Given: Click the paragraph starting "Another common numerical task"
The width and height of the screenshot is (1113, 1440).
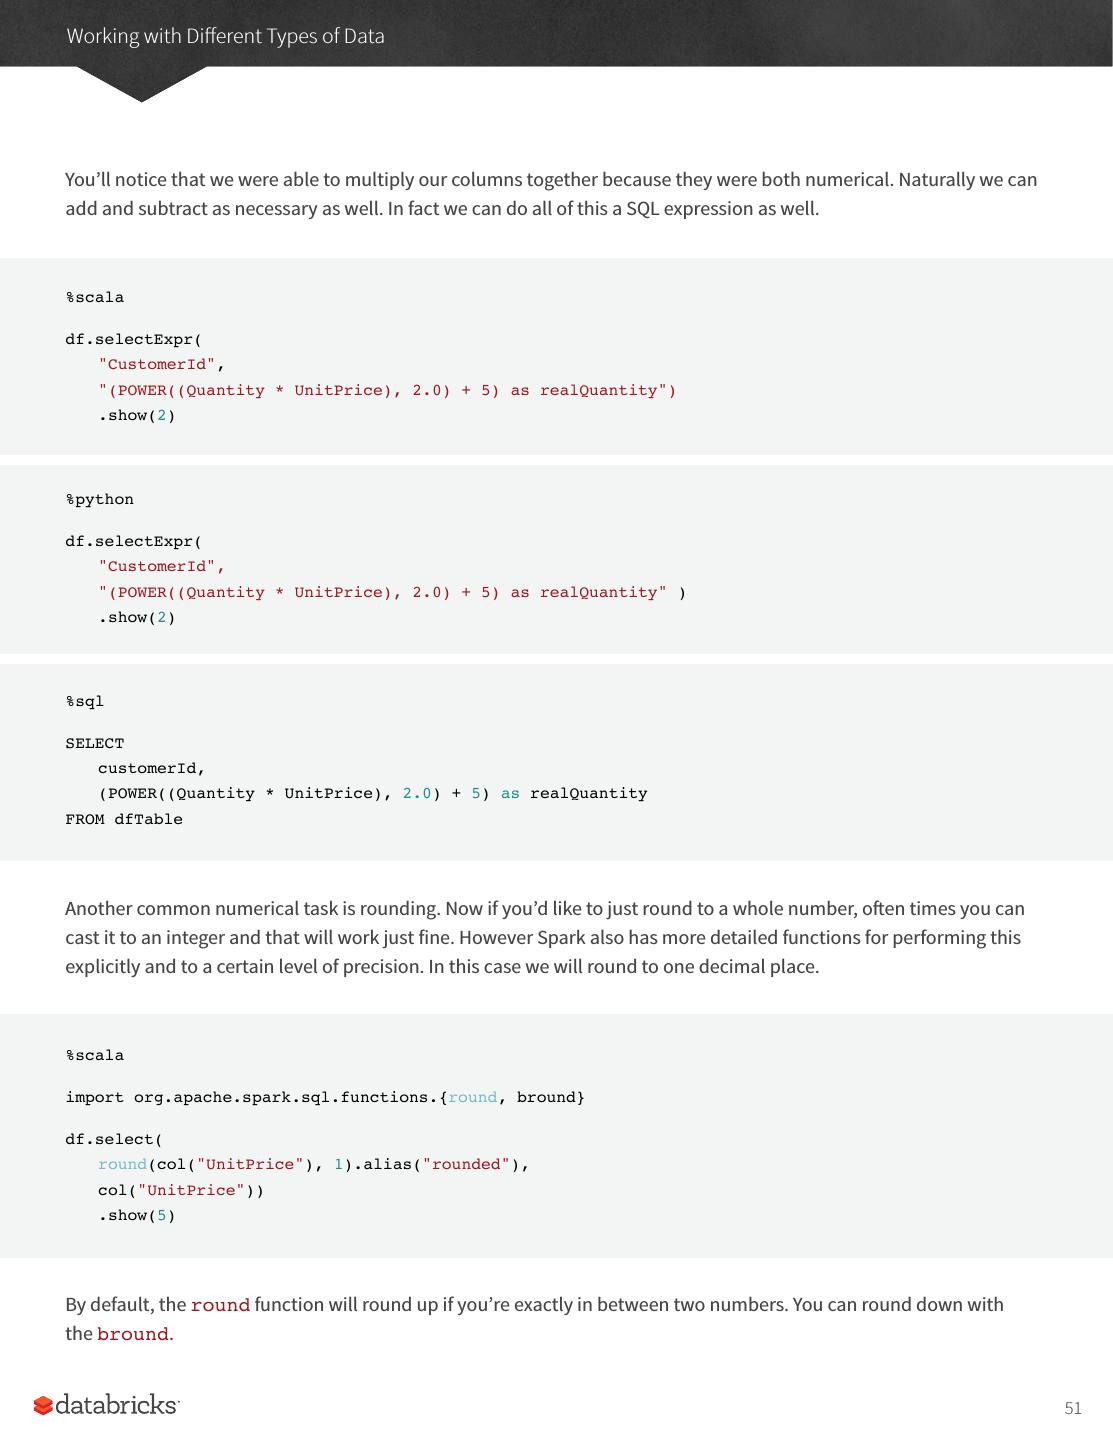Looking at the screenshot, I should (544, 937).
